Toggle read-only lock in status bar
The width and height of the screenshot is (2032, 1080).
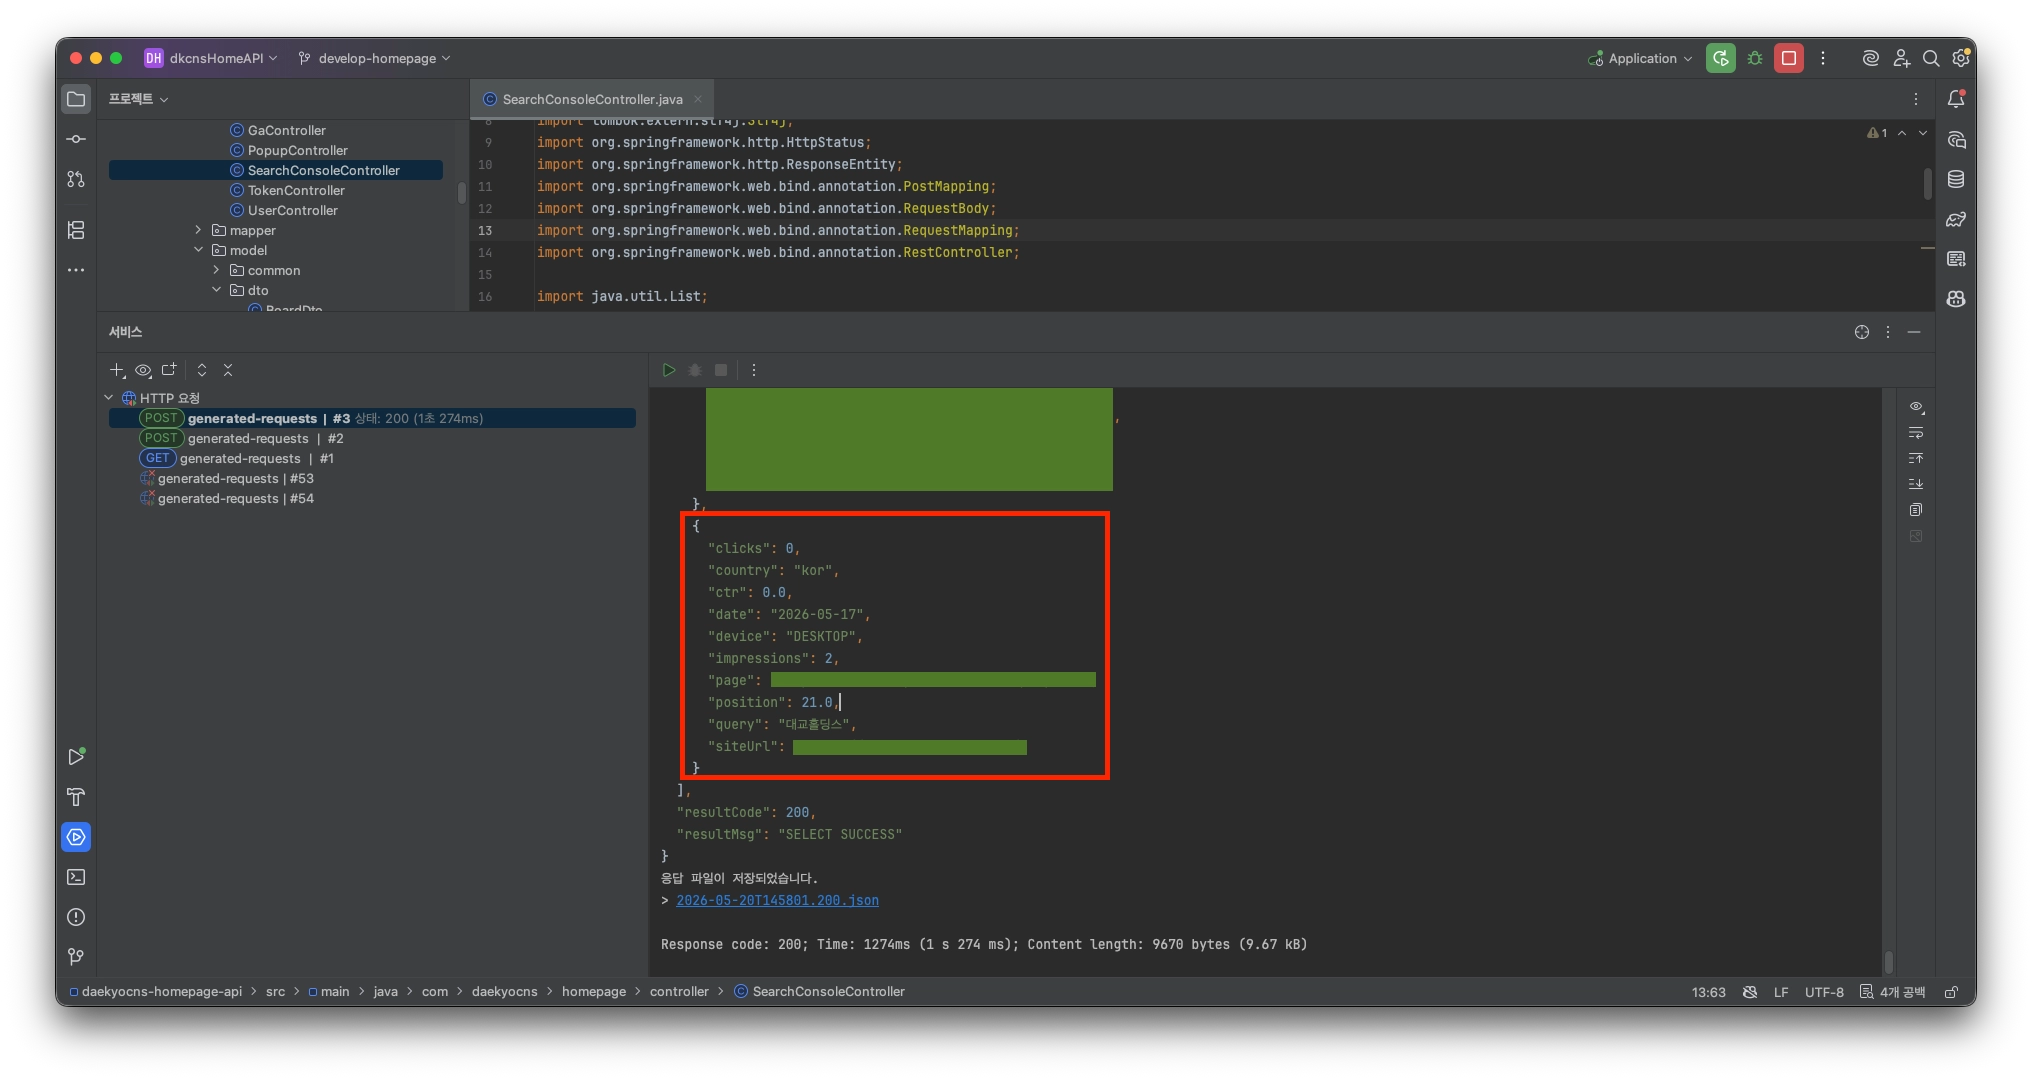pos(1951,992)
